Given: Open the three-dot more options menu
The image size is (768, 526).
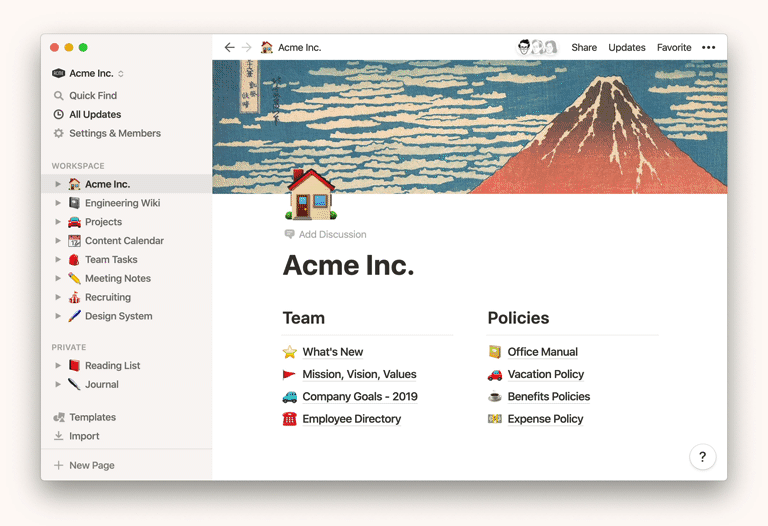Looking at the screenshot, I should [x=708, y=47].
